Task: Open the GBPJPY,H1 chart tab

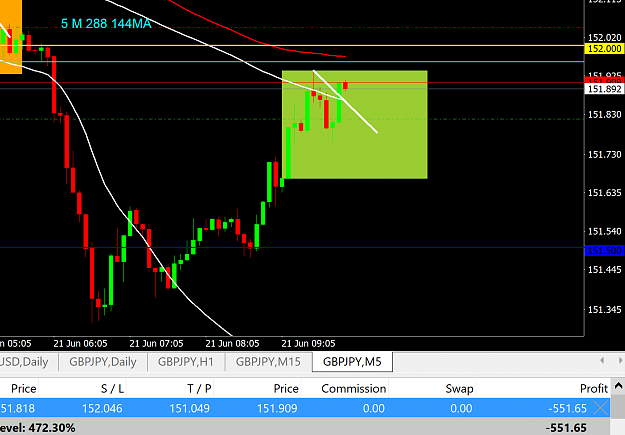Action: 186,362
